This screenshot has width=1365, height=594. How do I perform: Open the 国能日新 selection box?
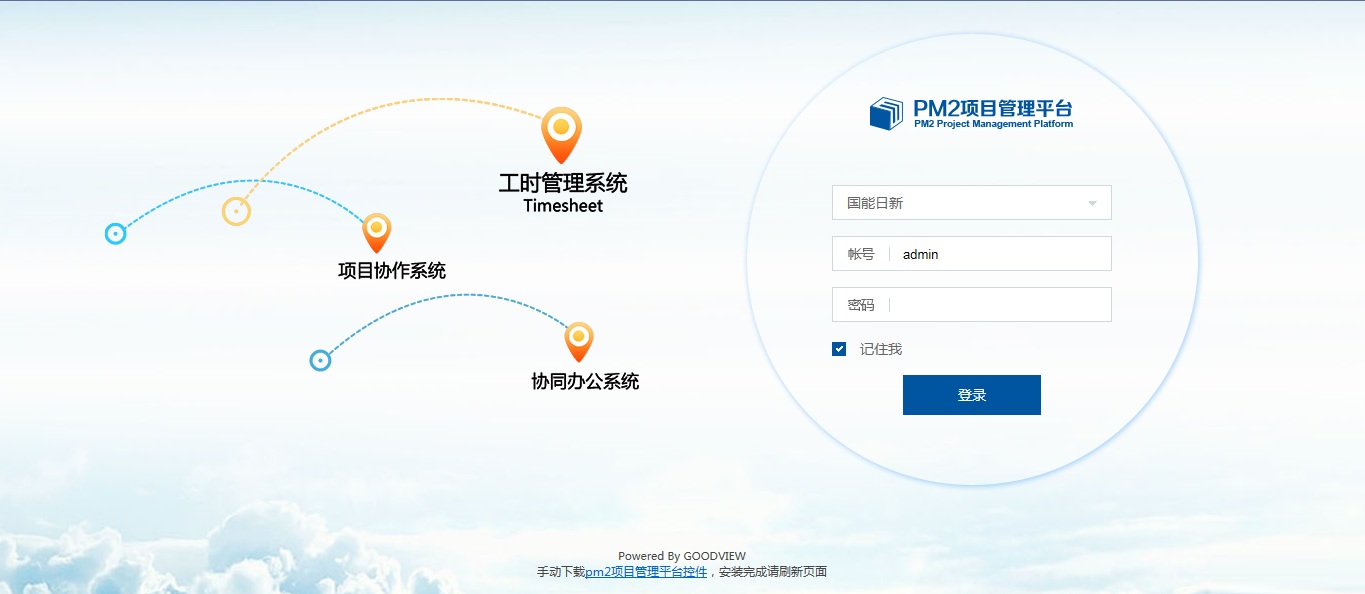(x=960, y=203)
